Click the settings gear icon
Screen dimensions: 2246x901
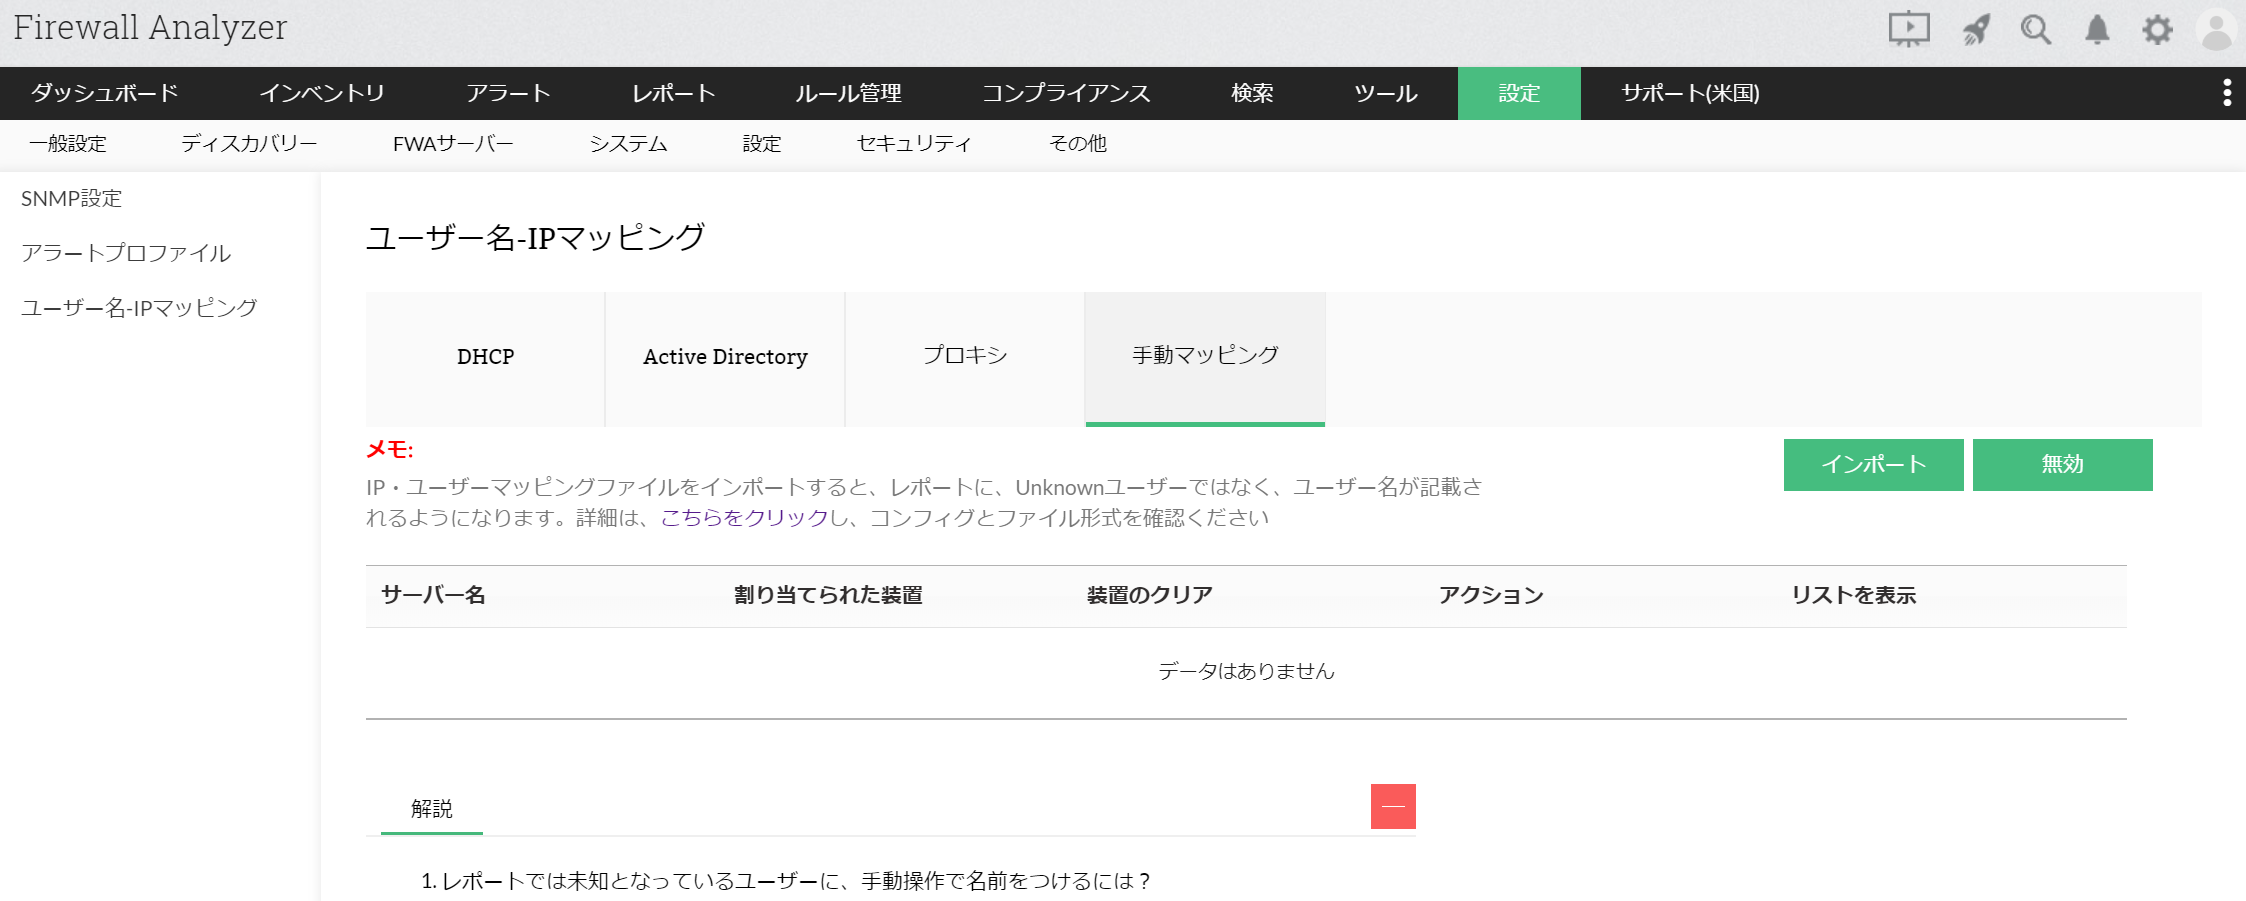[2157, 29]
